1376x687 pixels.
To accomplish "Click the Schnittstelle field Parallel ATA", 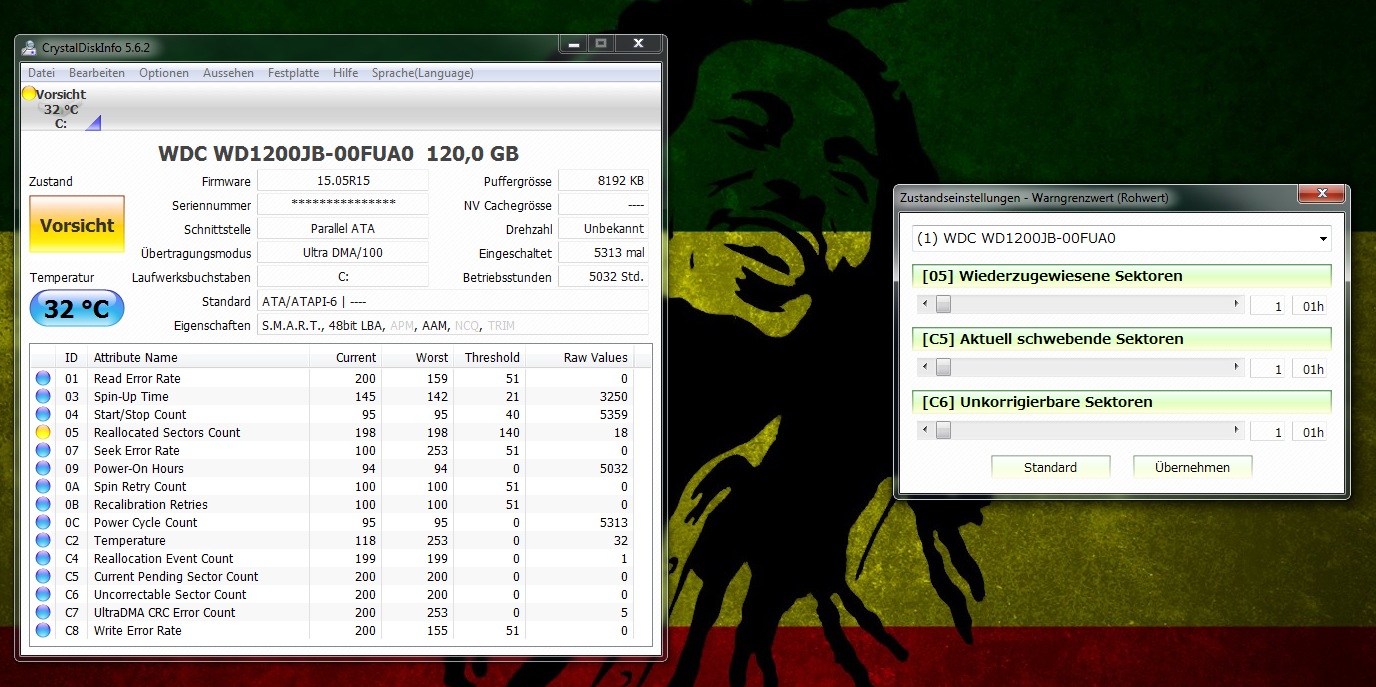I will click(343, 229).
